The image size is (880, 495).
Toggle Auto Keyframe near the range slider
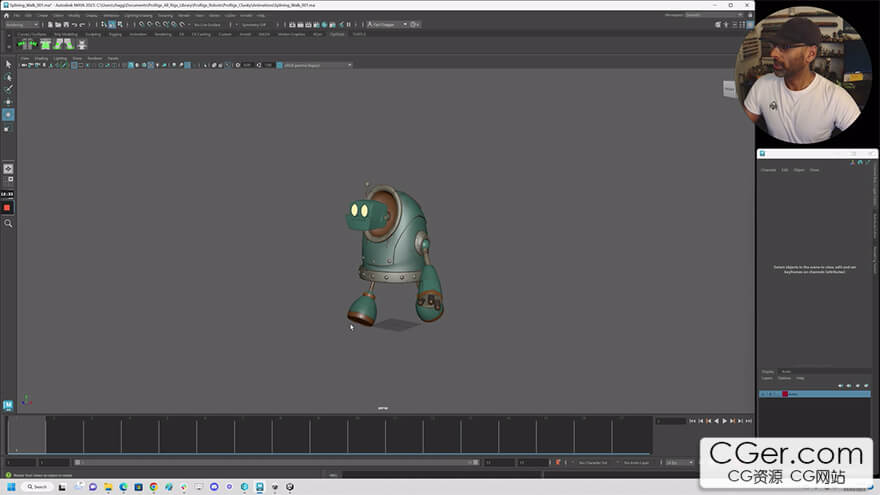(558, 462)
